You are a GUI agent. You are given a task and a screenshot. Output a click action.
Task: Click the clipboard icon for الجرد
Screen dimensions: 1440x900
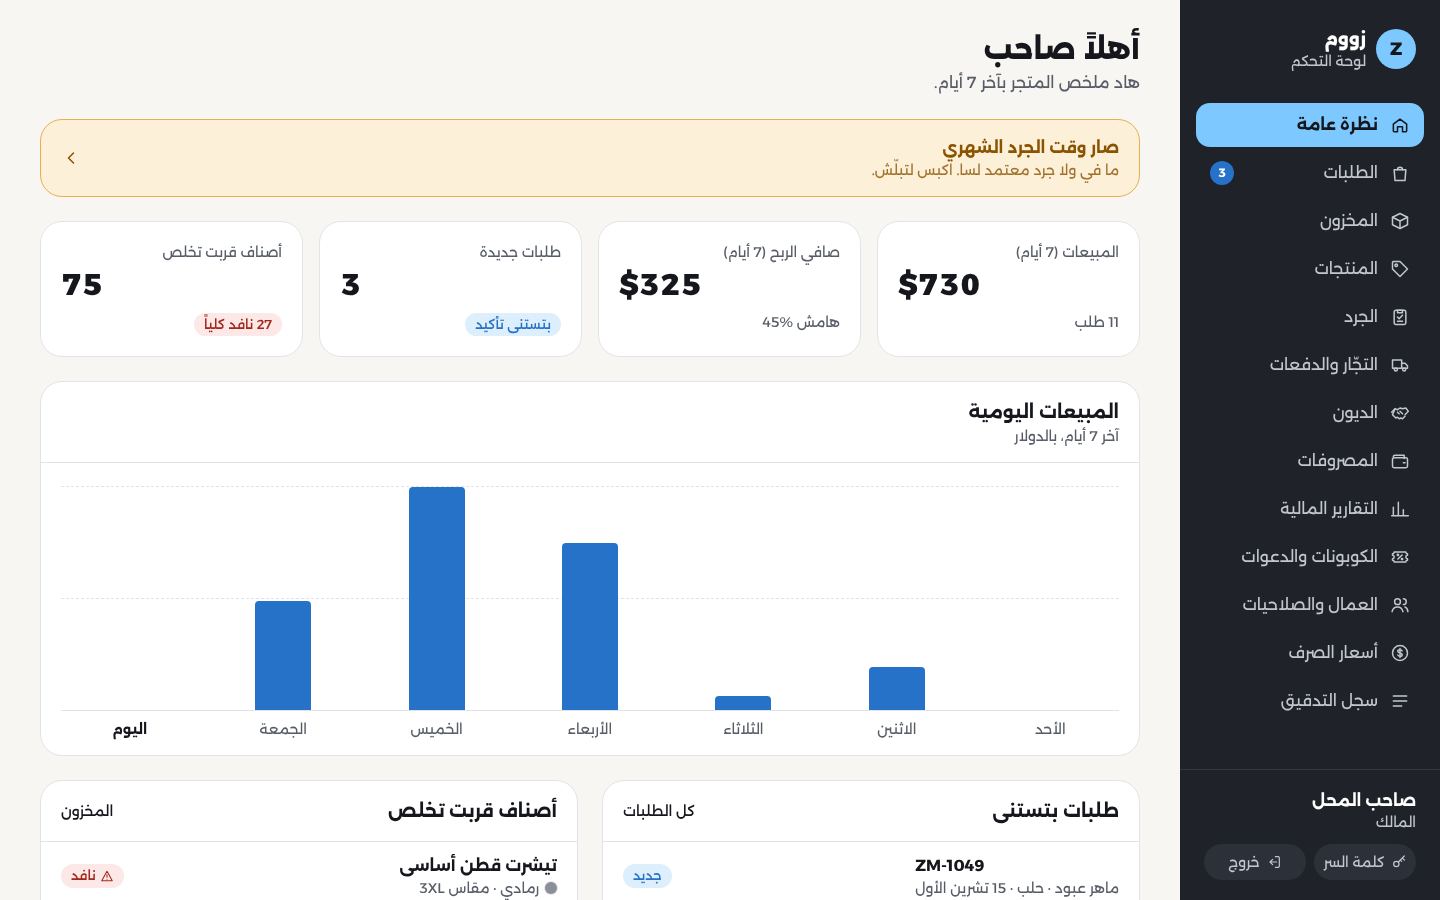pyautogui.click(x=1400, y=317)
